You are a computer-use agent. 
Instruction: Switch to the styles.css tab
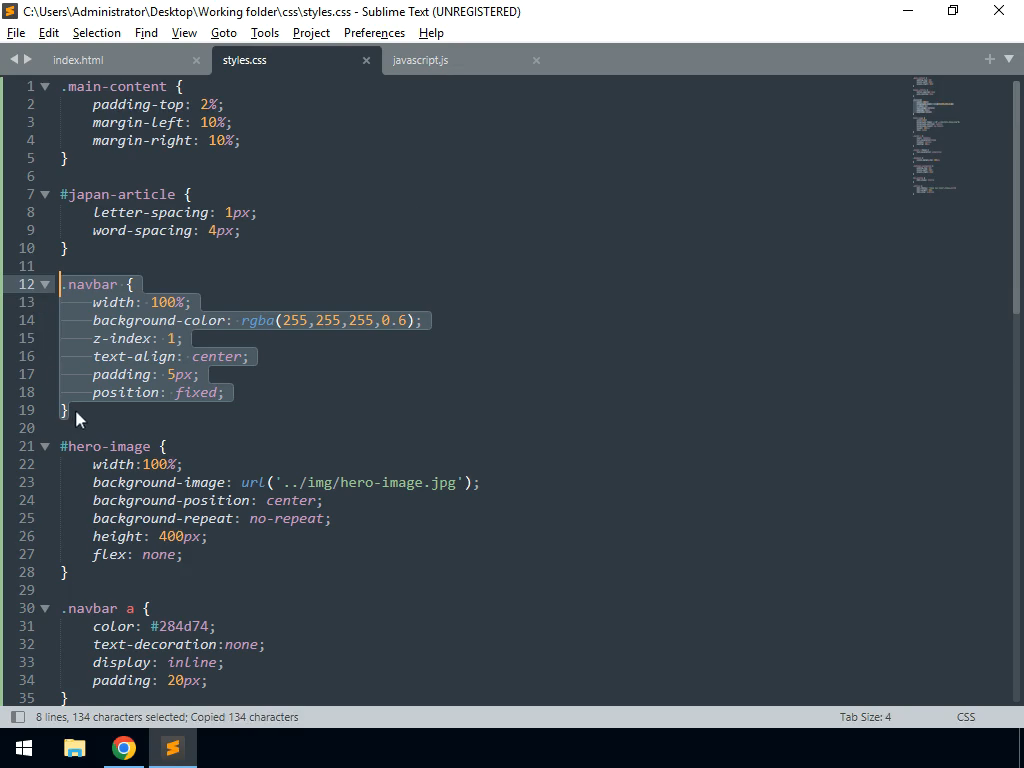244,60
